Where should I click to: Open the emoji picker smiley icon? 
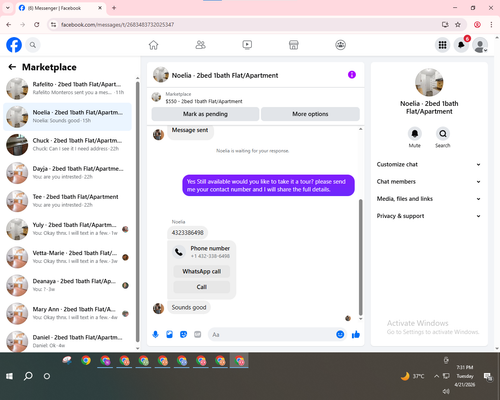[340, 334]
